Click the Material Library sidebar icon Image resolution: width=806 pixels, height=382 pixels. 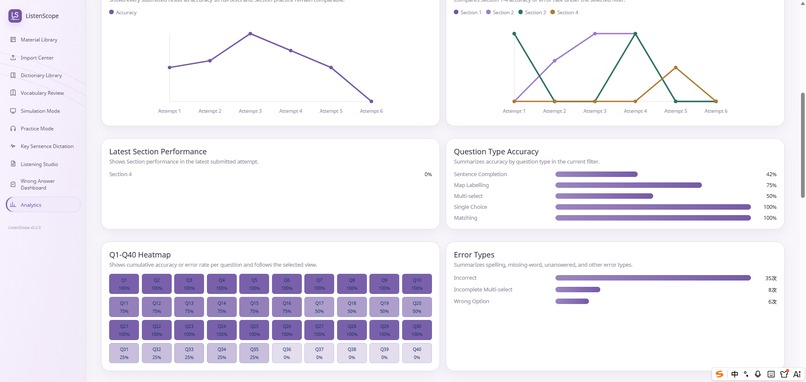click(13, 40)
